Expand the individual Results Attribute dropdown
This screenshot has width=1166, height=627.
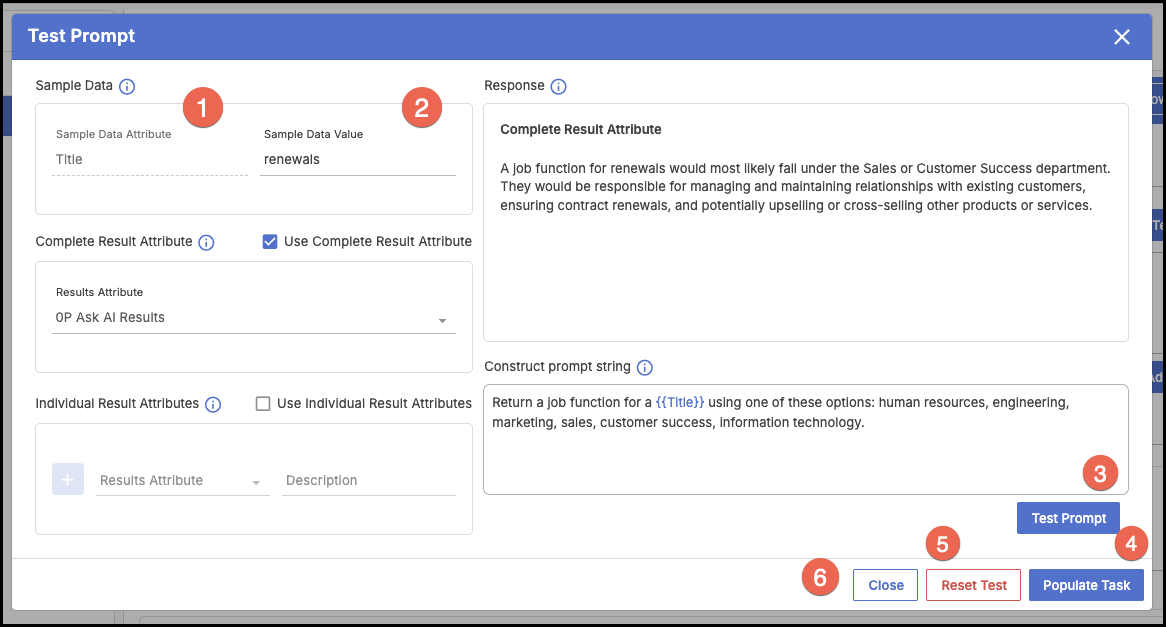pyautogui.click(x=184, y=481)
